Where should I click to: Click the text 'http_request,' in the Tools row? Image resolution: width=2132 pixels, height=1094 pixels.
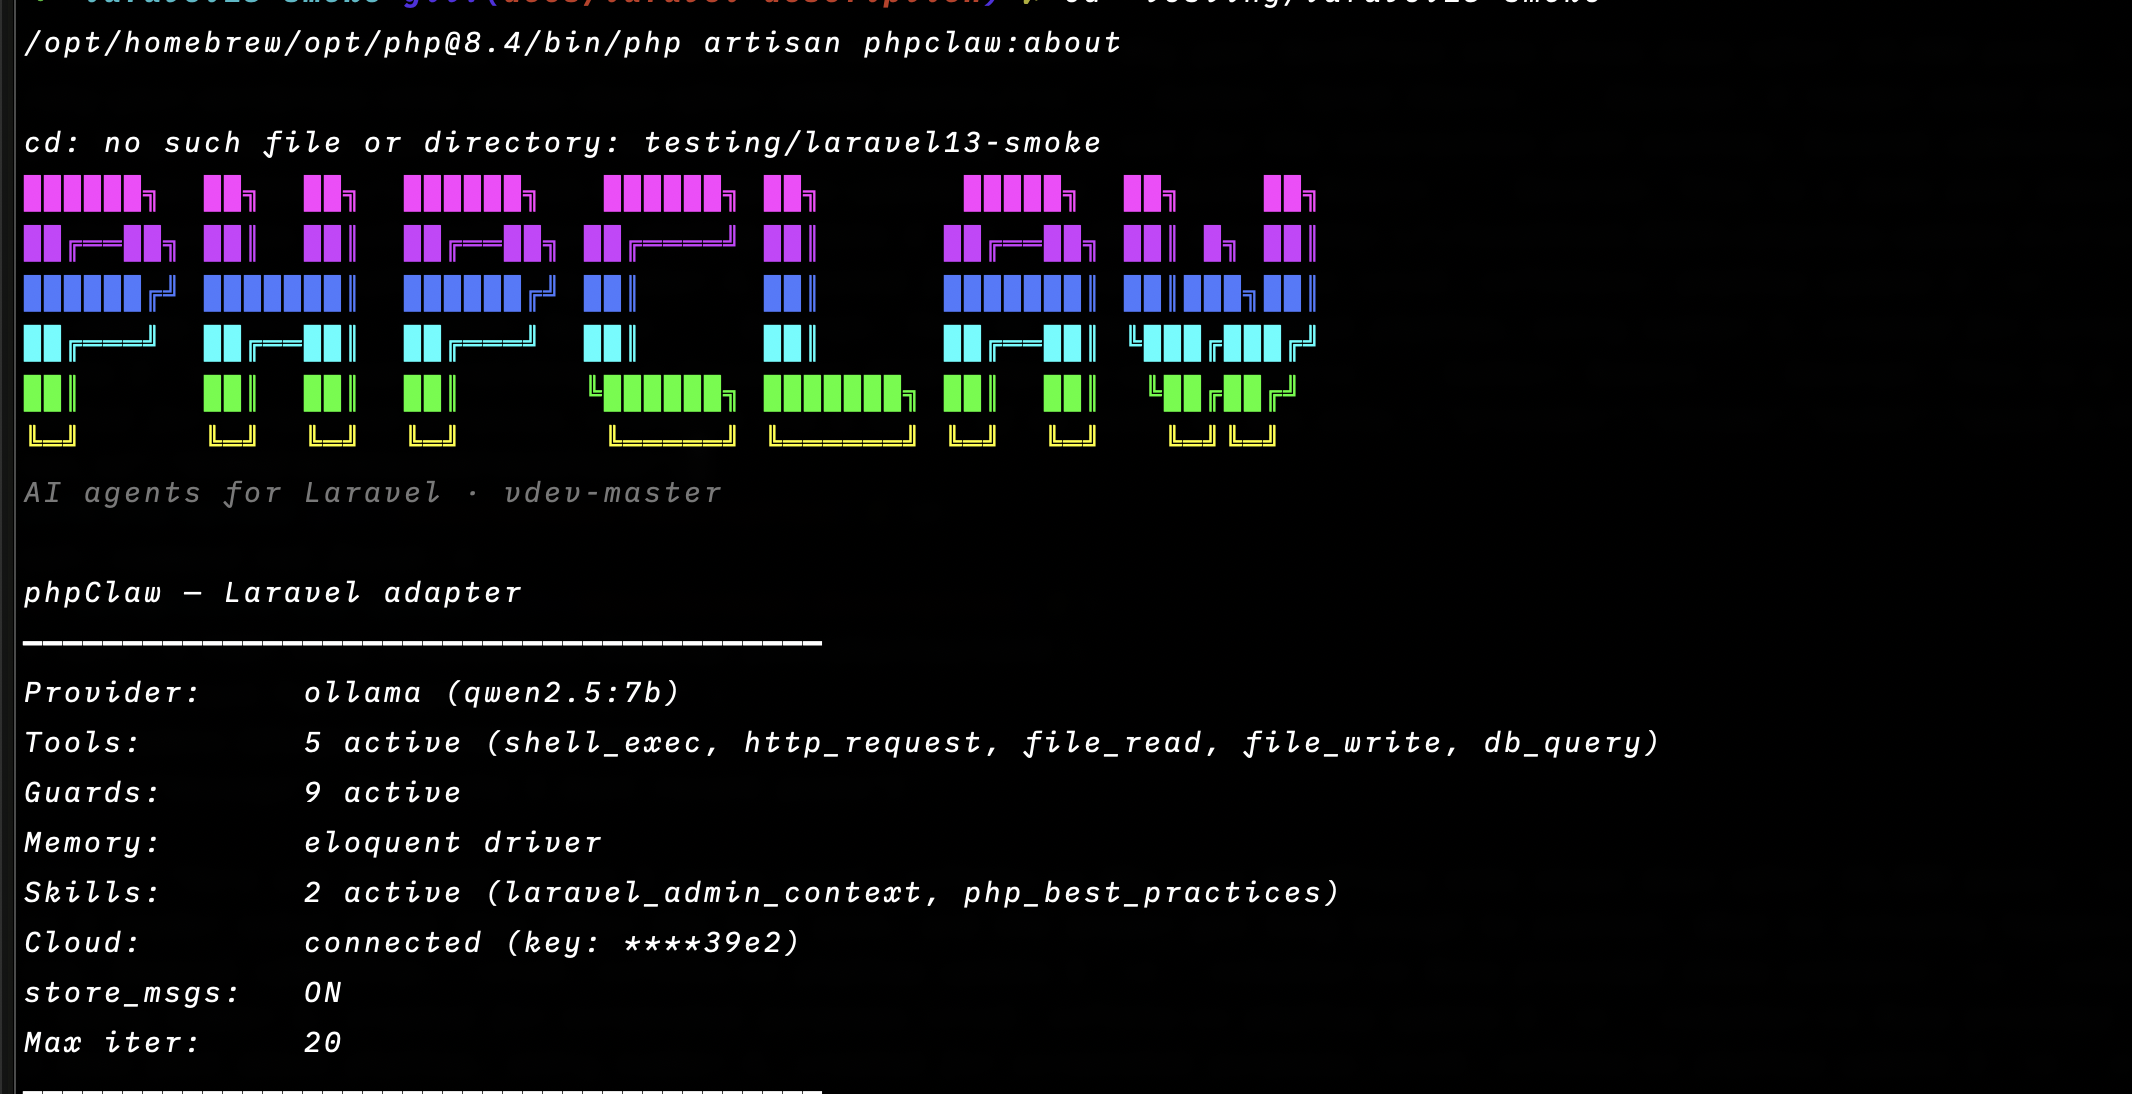(x=872, y=743)
